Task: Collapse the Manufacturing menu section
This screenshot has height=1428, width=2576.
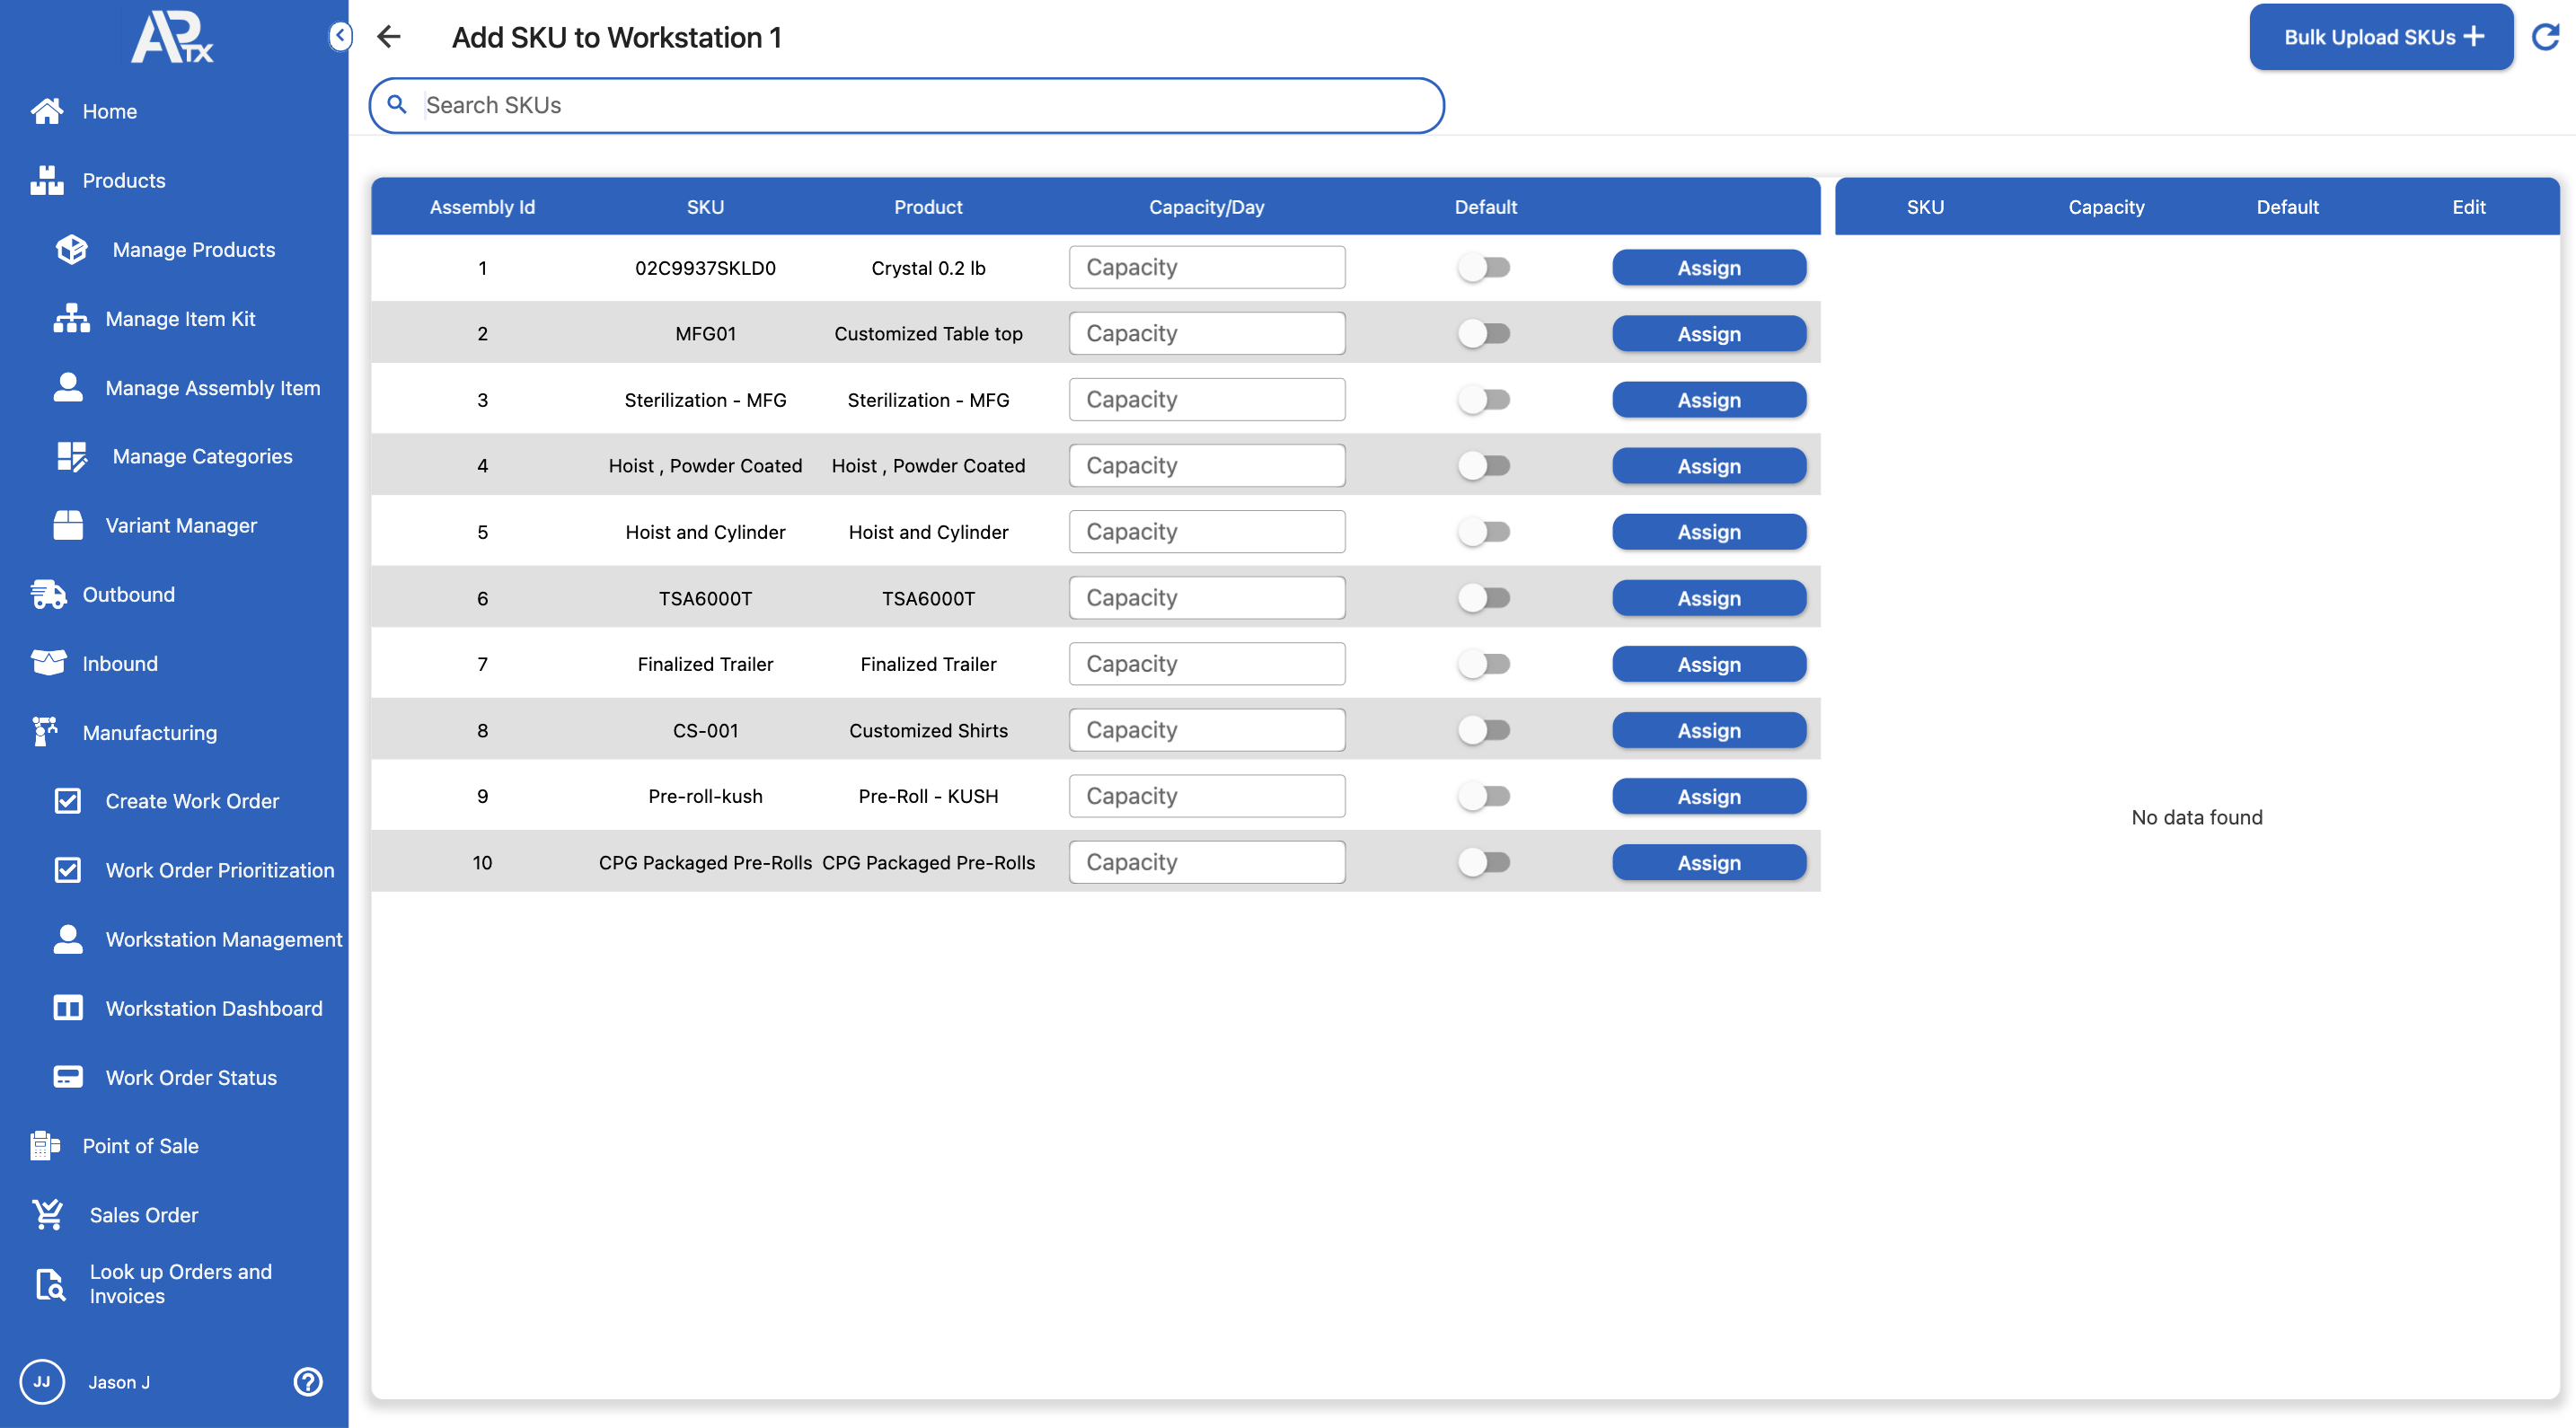Action: [149, 732]
